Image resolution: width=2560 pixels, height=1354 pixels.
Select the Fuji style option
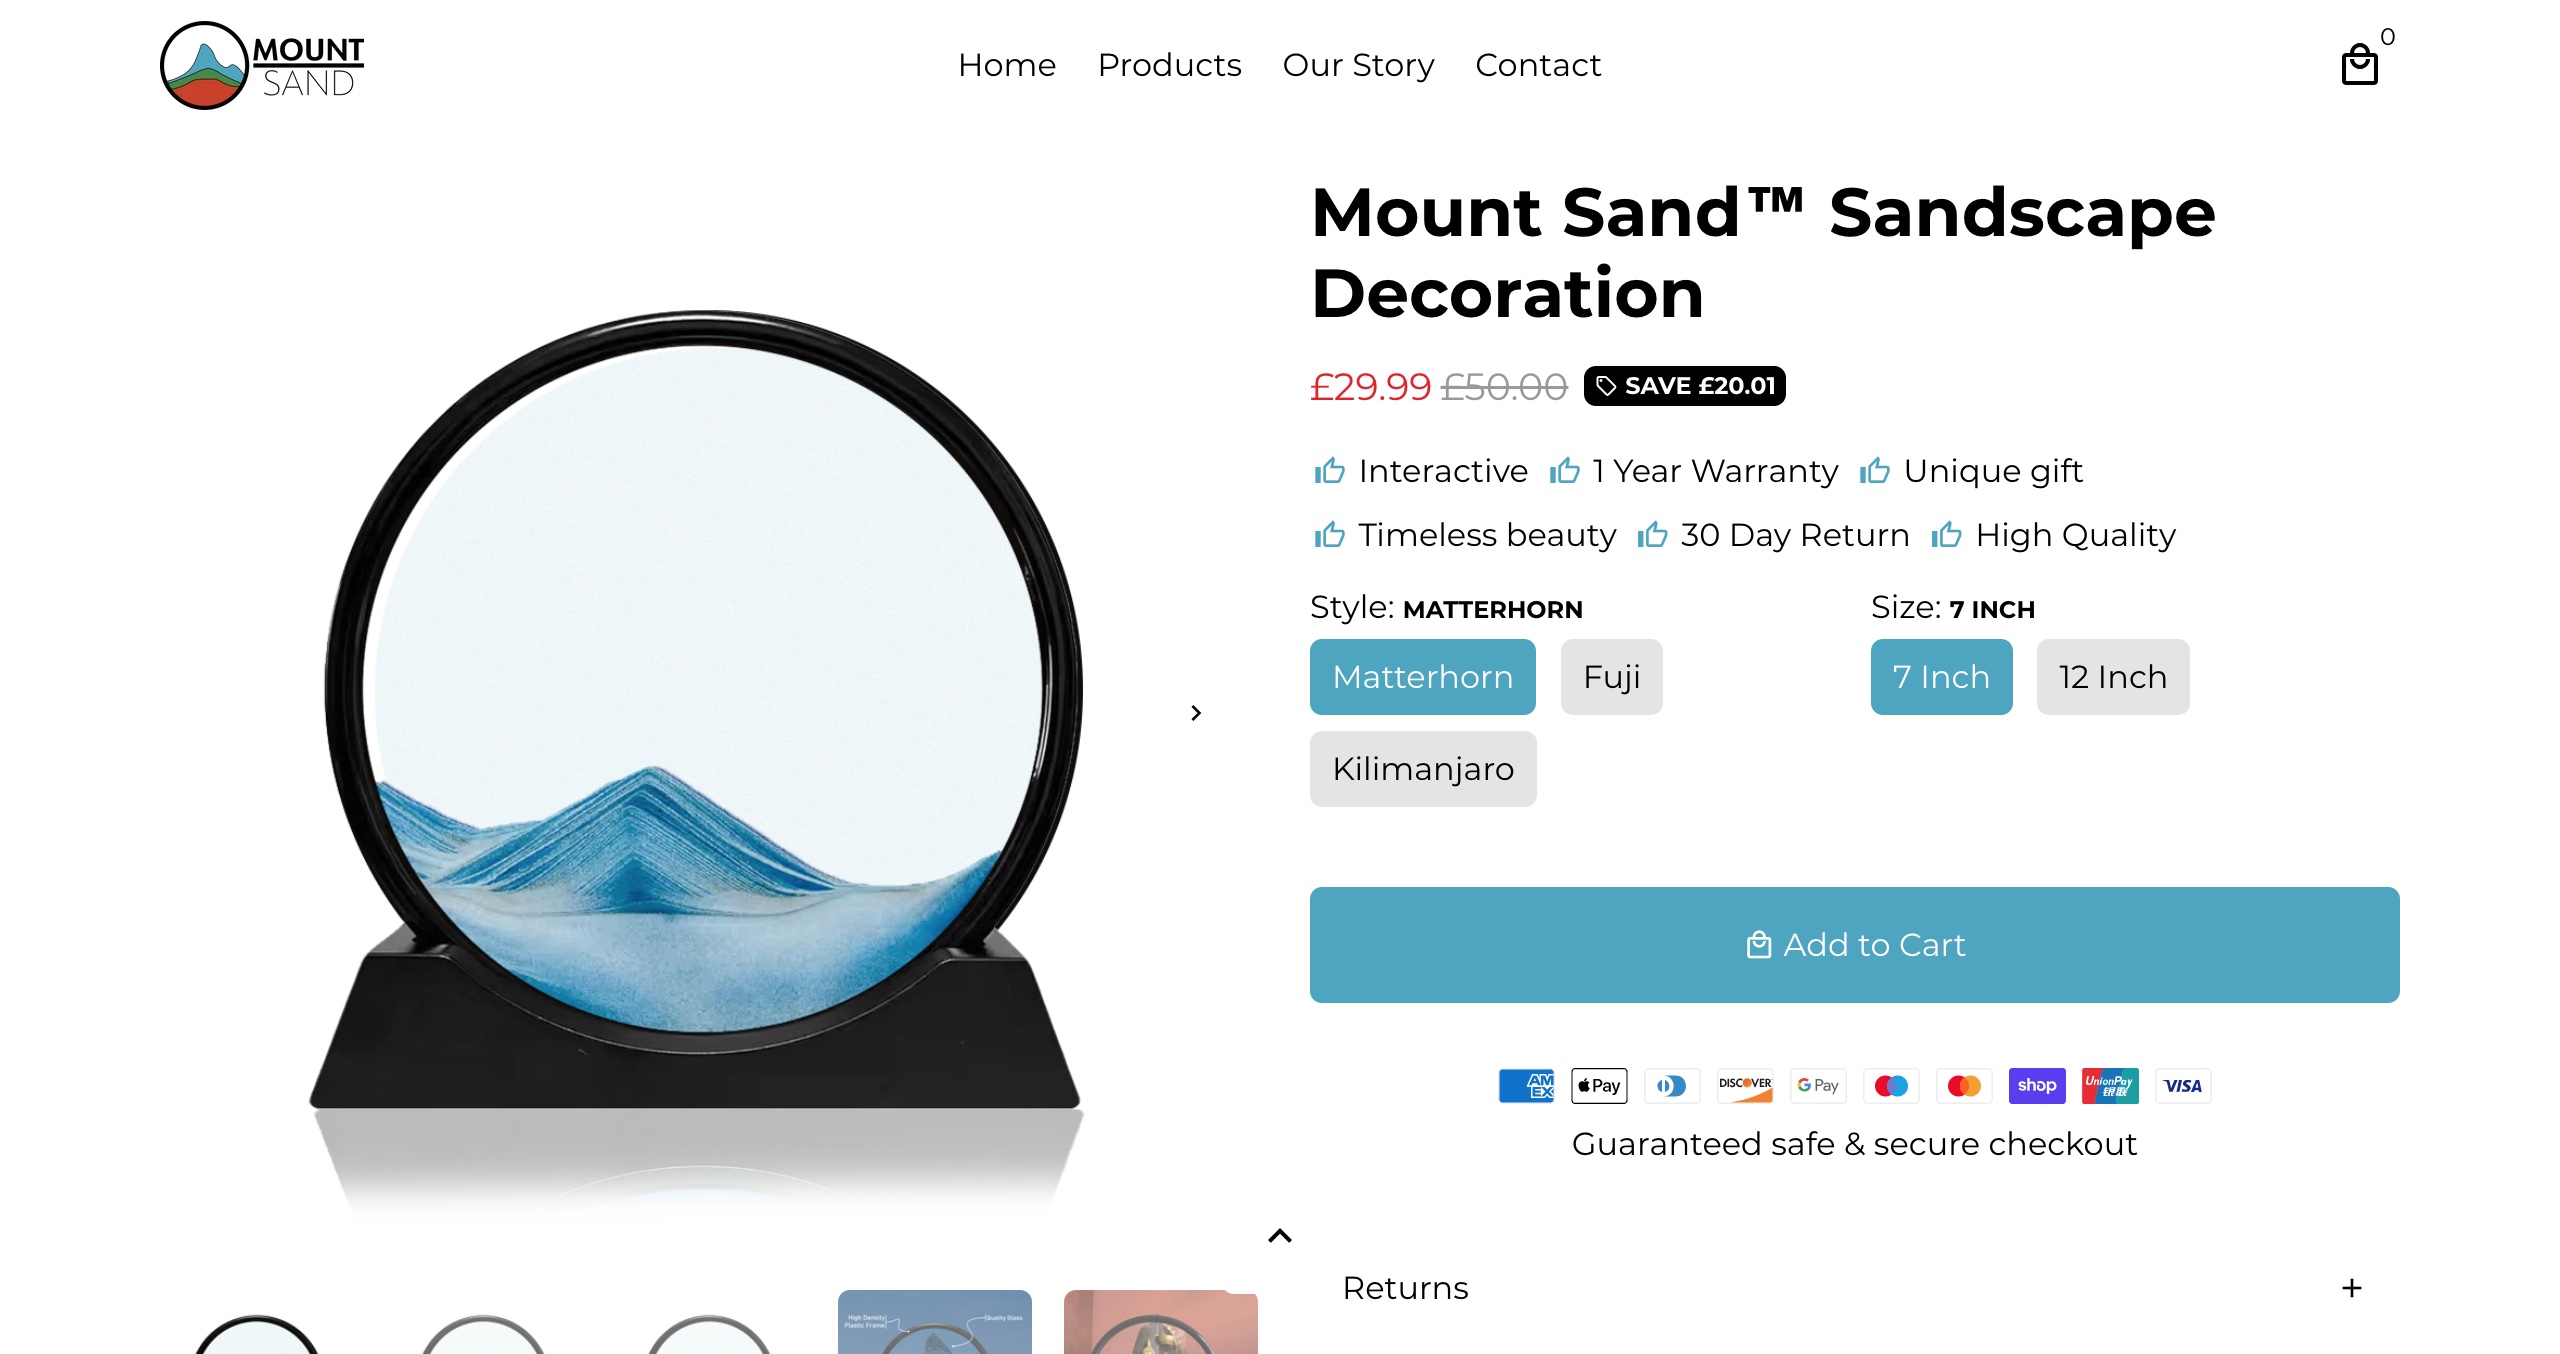tap(1612, 677)
